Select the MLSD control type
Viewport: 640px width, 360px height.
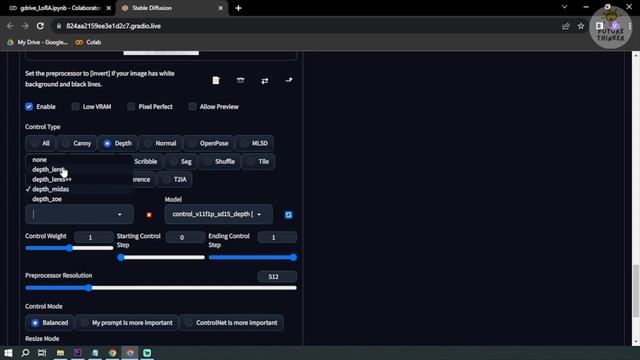254,143
